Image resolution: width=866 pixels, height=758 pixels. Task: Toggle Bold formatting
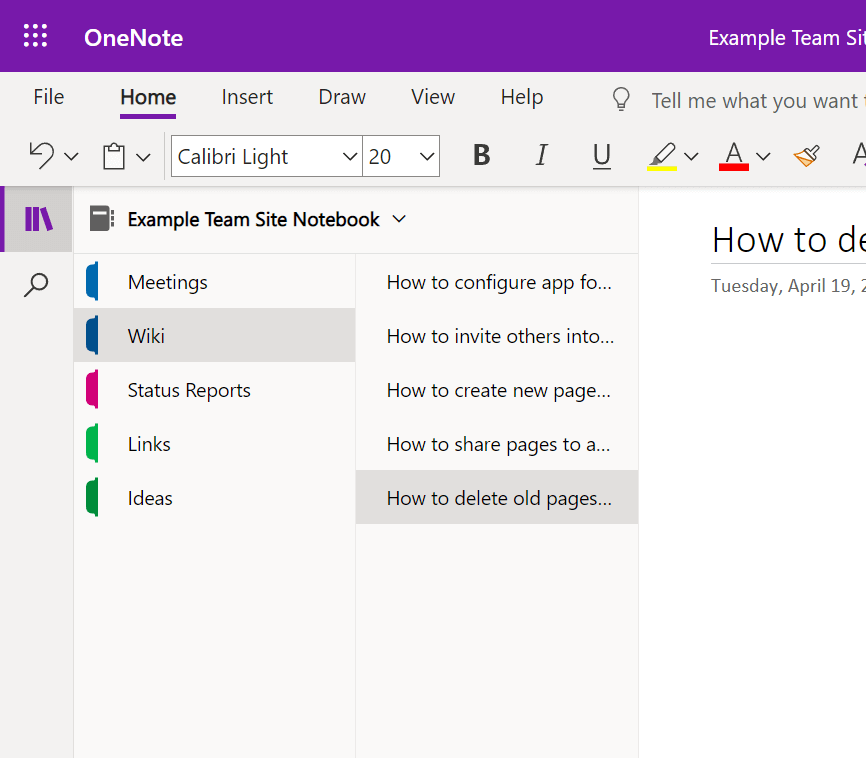coord(482,155)
